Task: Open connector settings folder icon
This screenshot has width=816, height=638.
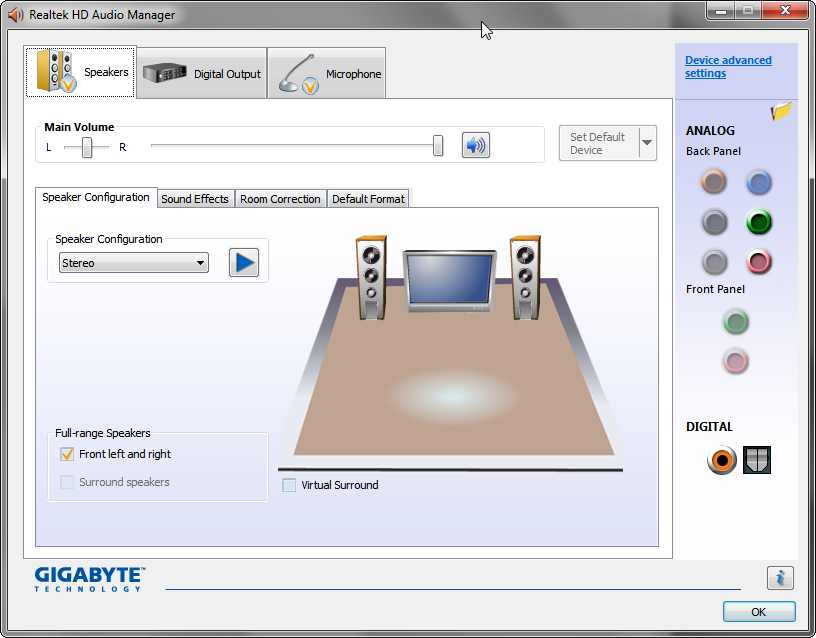Action: 781,111
